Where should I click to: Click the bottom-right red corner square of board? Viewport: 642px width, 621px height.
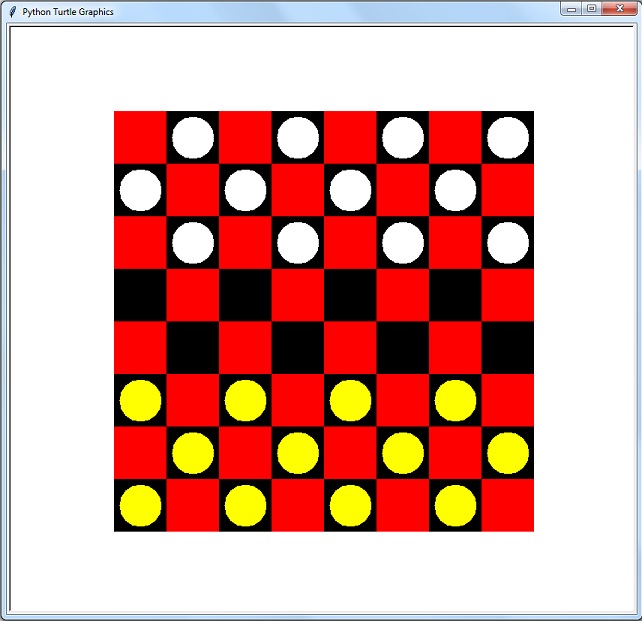tap(508, 506)
